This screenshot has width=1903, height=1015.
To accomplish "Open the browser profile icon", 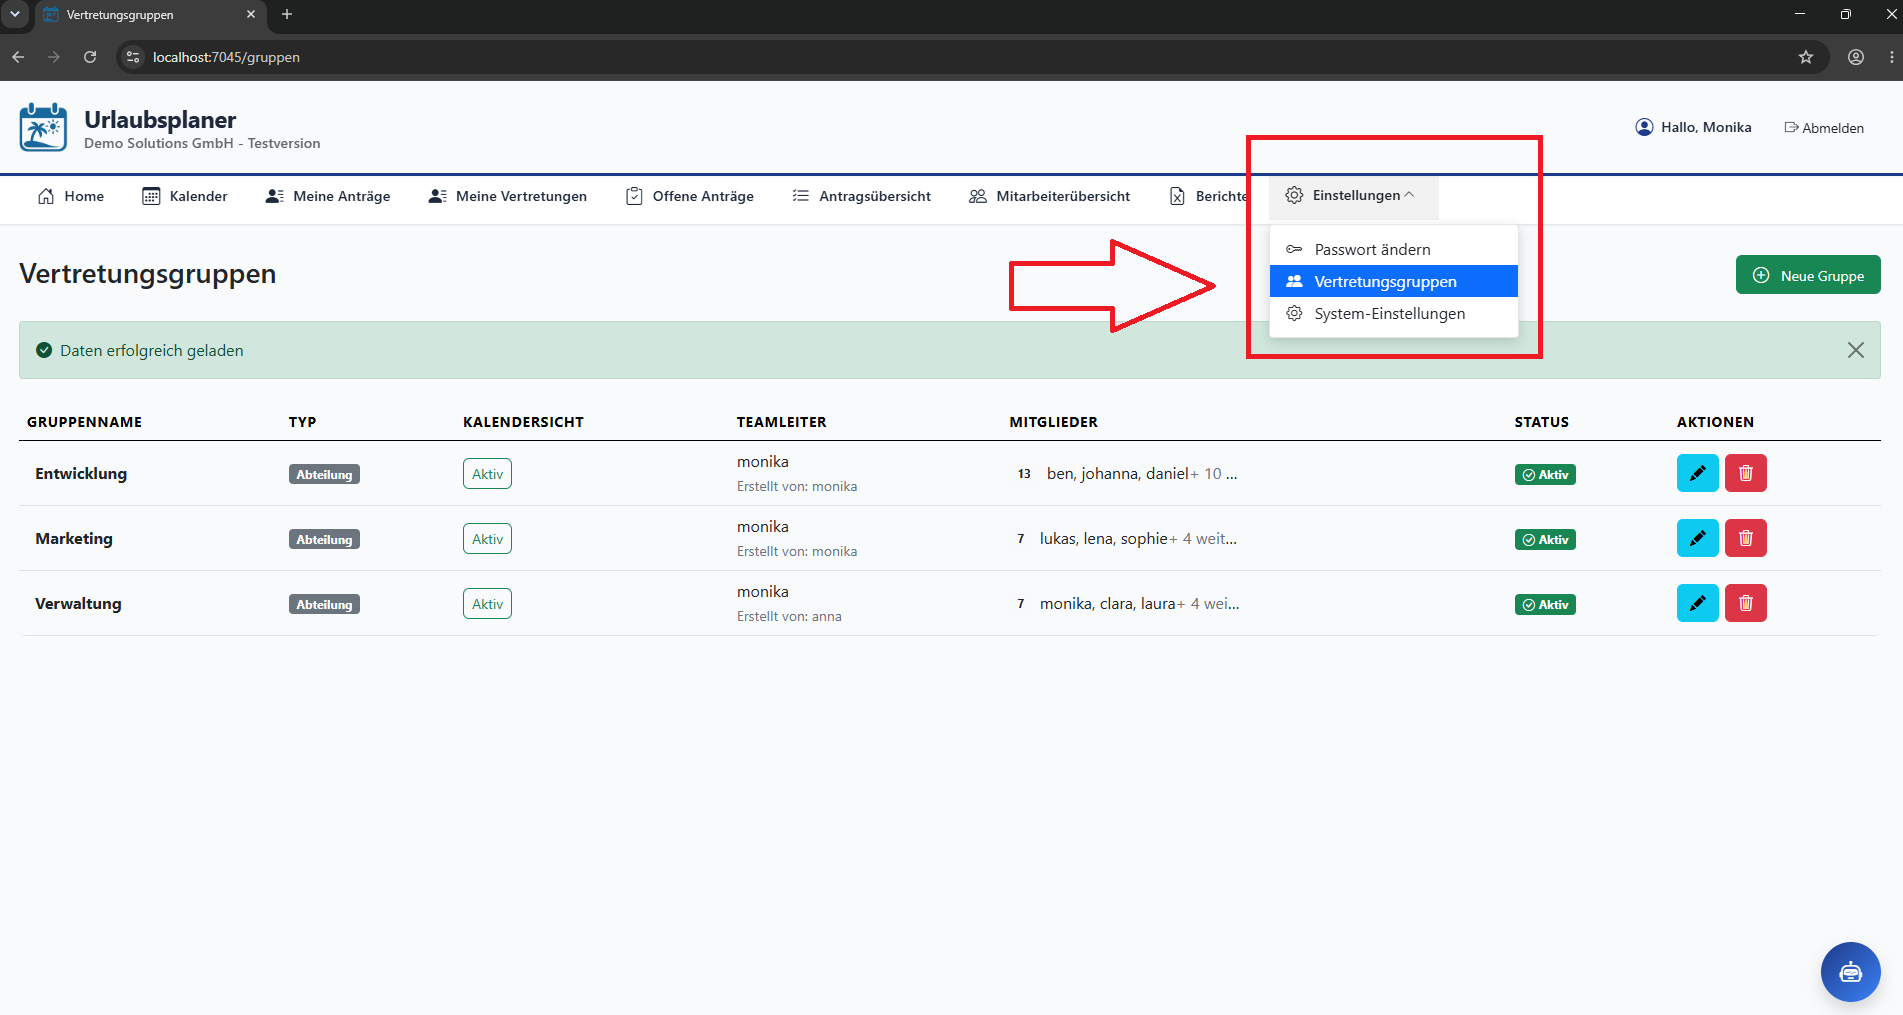I will point(1855,57).
